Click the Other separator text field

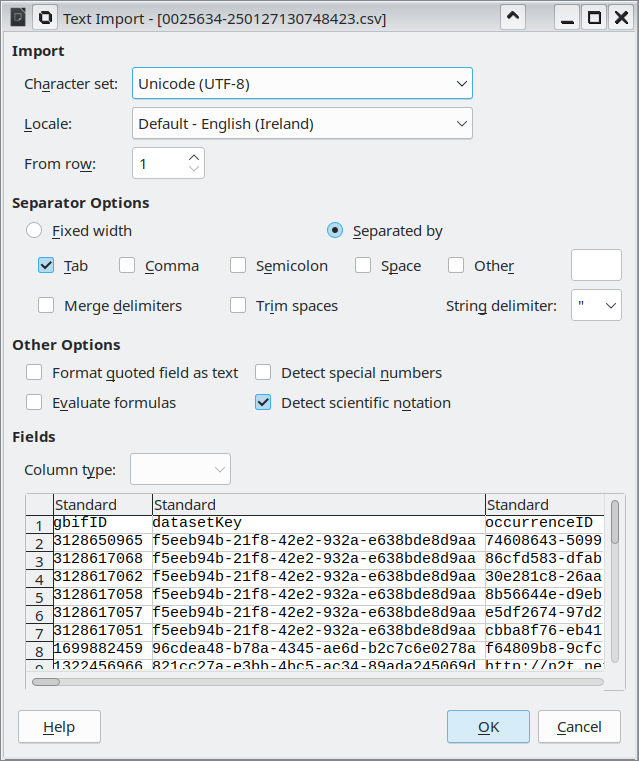596,266
